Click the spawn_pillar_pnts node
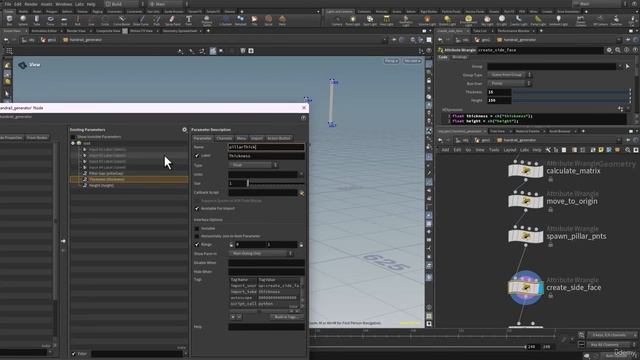This screenshot has height=360, width=640. click(x=526, y=236)
